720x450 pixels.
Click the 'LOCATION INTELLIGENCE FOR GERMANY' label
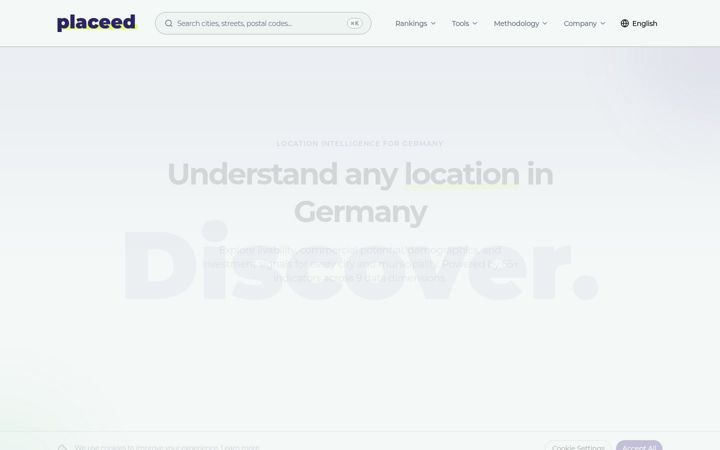click(360, 144)
